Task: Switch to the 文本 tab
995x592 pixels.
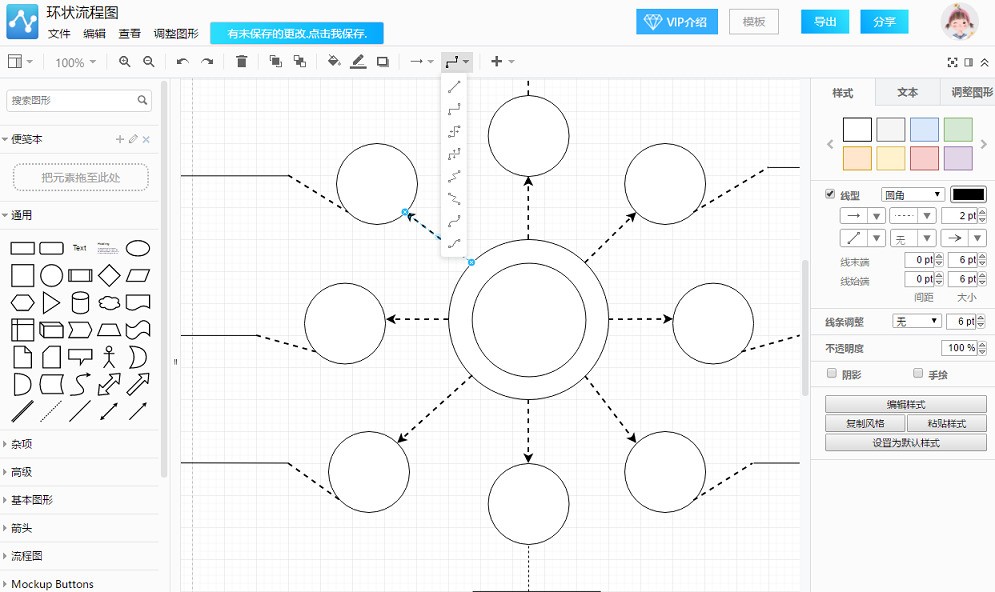Action: (x=907, y=93)
